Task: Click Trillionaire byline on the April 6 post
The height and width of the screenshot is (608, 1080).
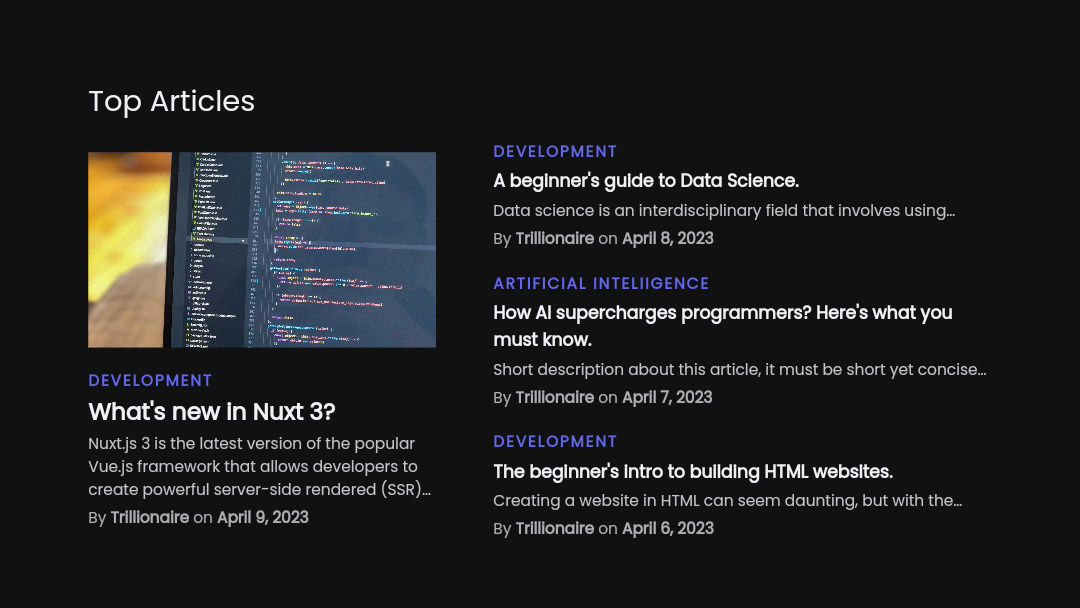Action: (554, 529)
